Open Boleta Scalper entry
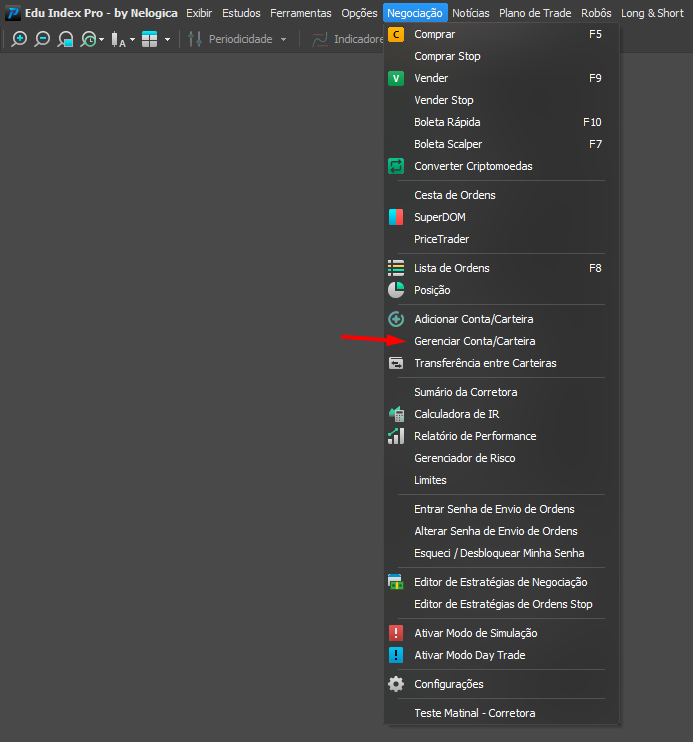This screenshot has width=693, height=742. (x=502, y=144)
